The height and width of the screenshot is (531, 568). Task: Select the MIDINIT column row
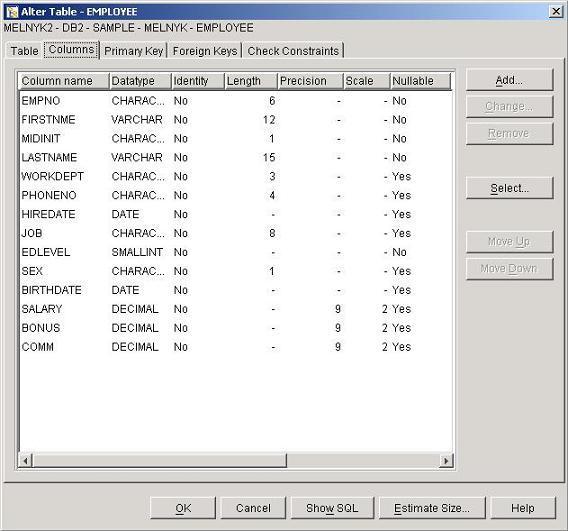click(x=235, y=138)
